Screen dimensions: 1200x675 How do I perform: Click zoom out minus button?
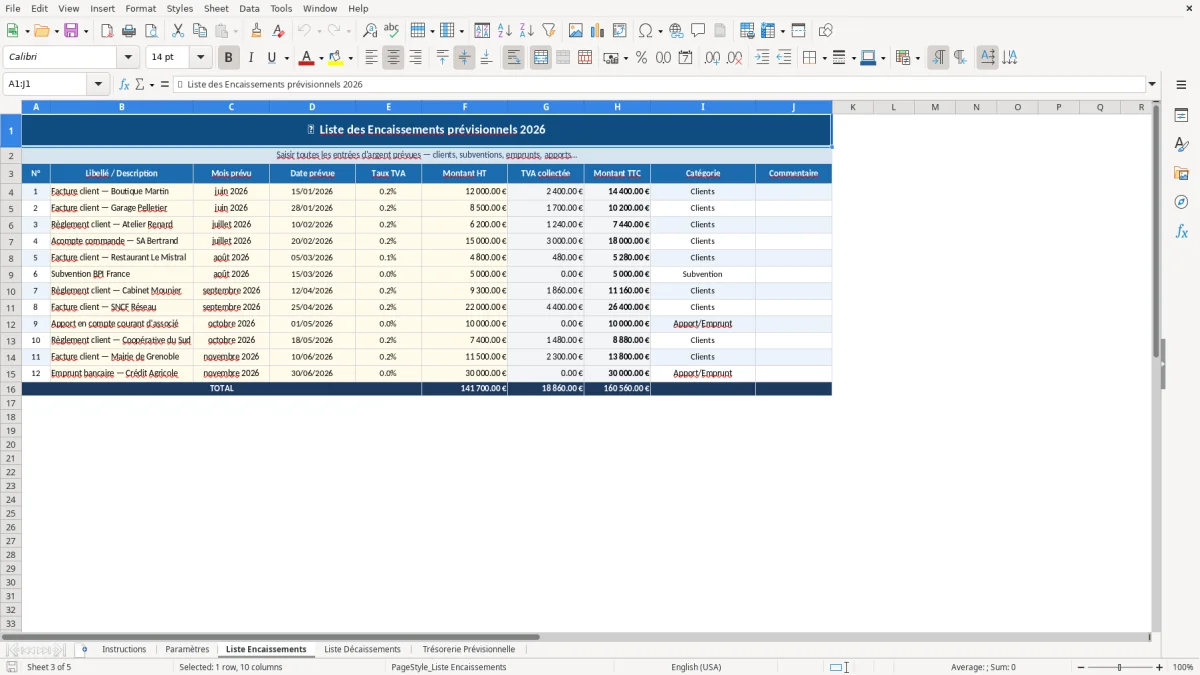click(1081, 667)
